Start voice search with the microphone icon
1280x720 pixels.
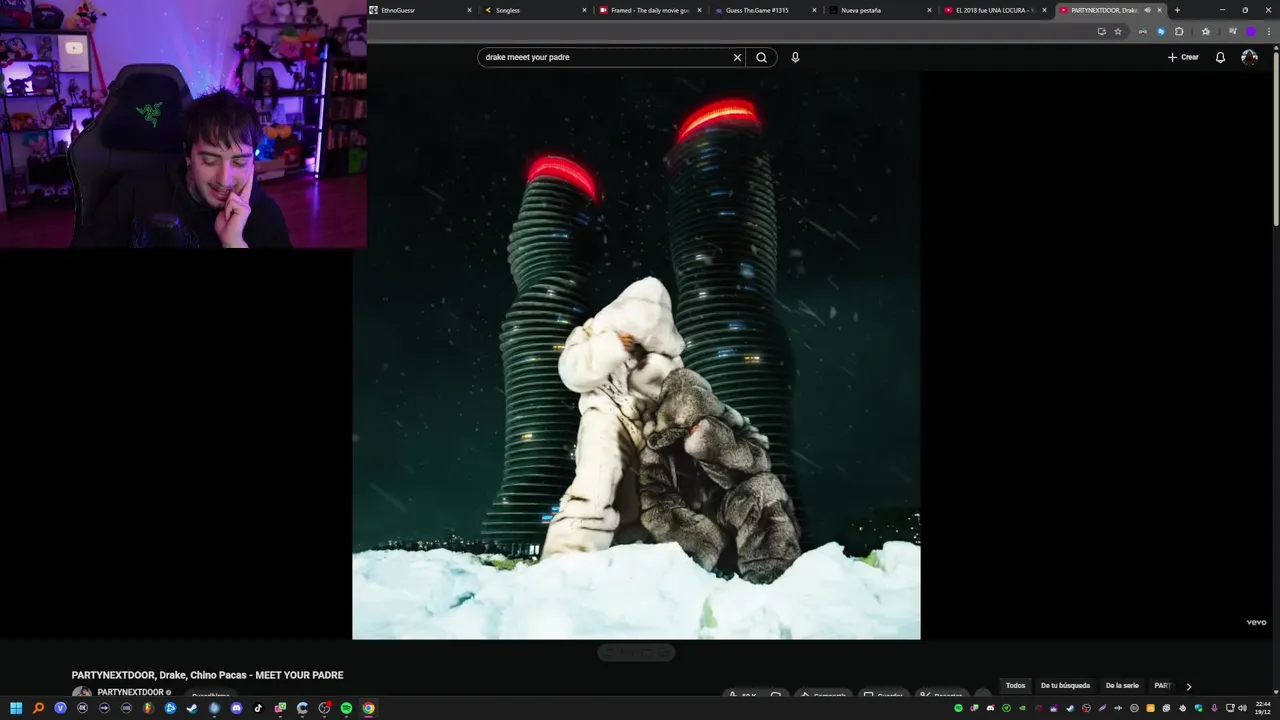(x=795, y=57)
